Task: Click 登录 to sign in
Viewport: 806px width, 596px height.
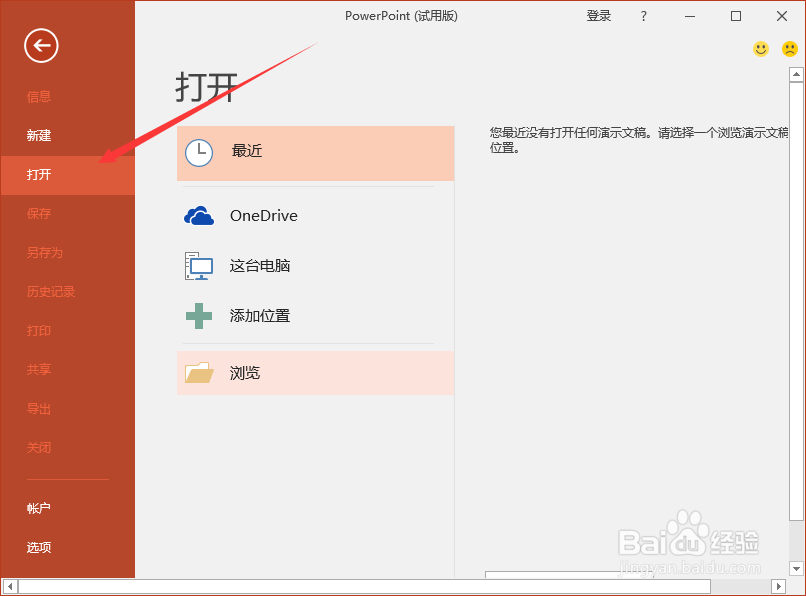Action: click(x=599, y=16)
